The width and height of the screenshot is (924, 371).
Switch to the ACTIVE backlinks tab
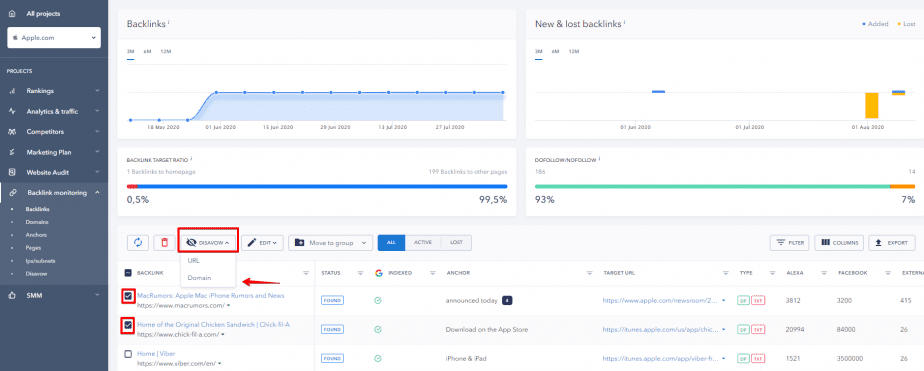(423, 243)
